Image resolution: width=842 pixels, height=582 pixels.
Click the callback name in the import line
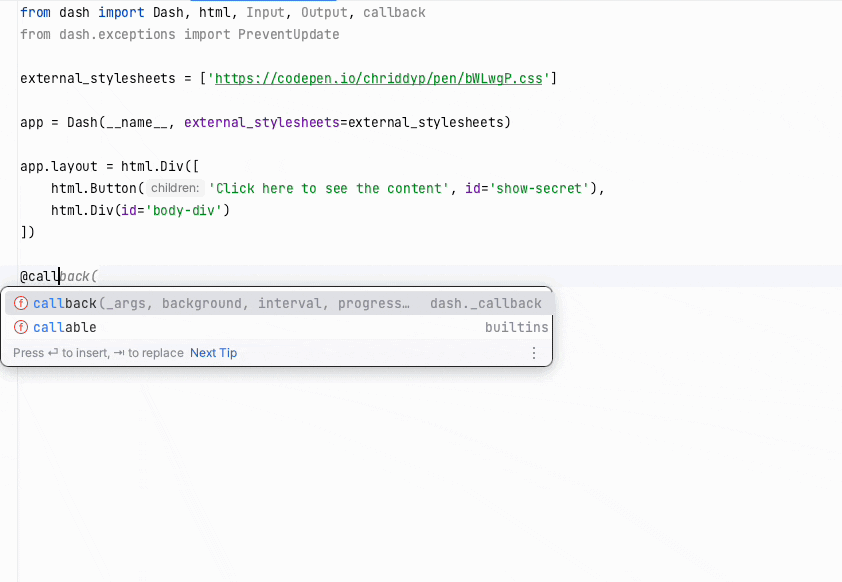pyautogui.click(x=394, y=12)
